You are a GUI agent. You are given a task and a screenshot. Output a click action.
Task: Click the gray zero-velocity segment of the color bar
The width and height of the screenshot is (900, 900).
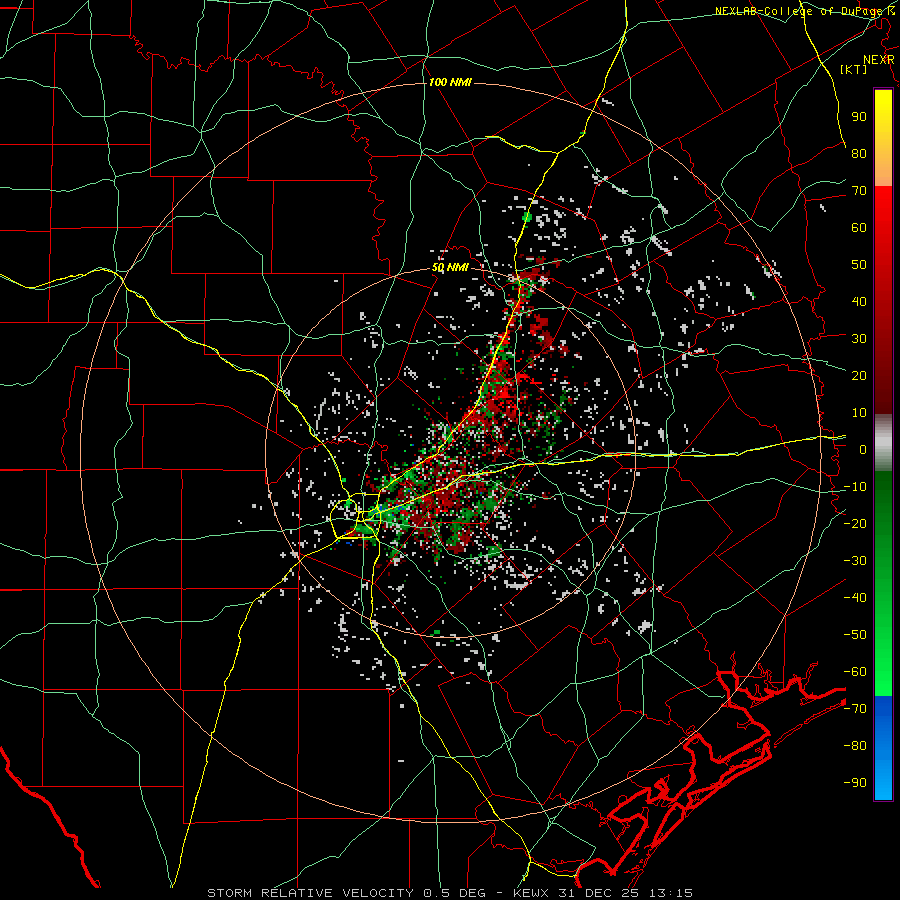[883, 442]
